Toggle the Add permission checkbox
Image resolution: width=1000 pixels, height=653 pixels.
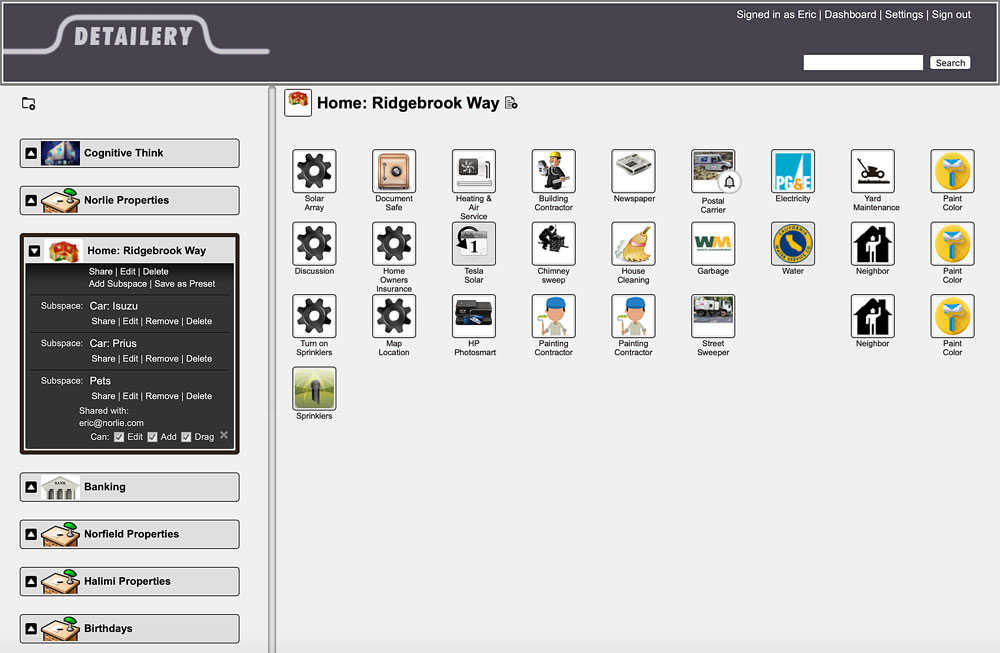tap(153, 437)
